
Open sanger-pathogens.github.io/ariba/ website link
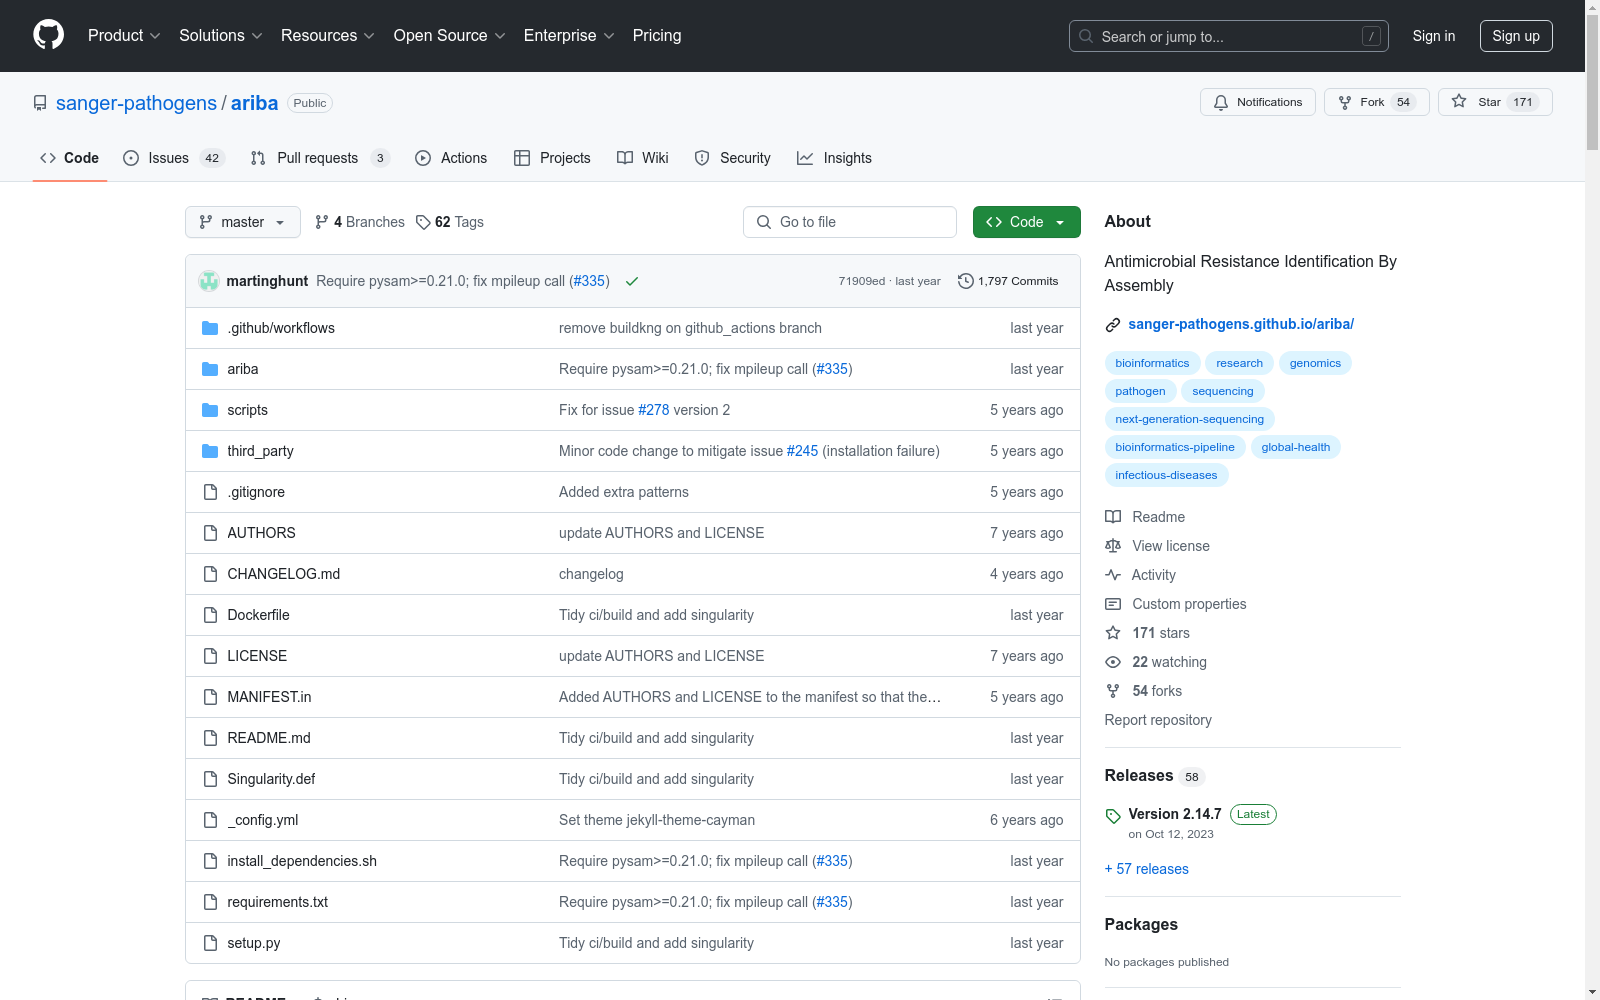click(1241, 324)
